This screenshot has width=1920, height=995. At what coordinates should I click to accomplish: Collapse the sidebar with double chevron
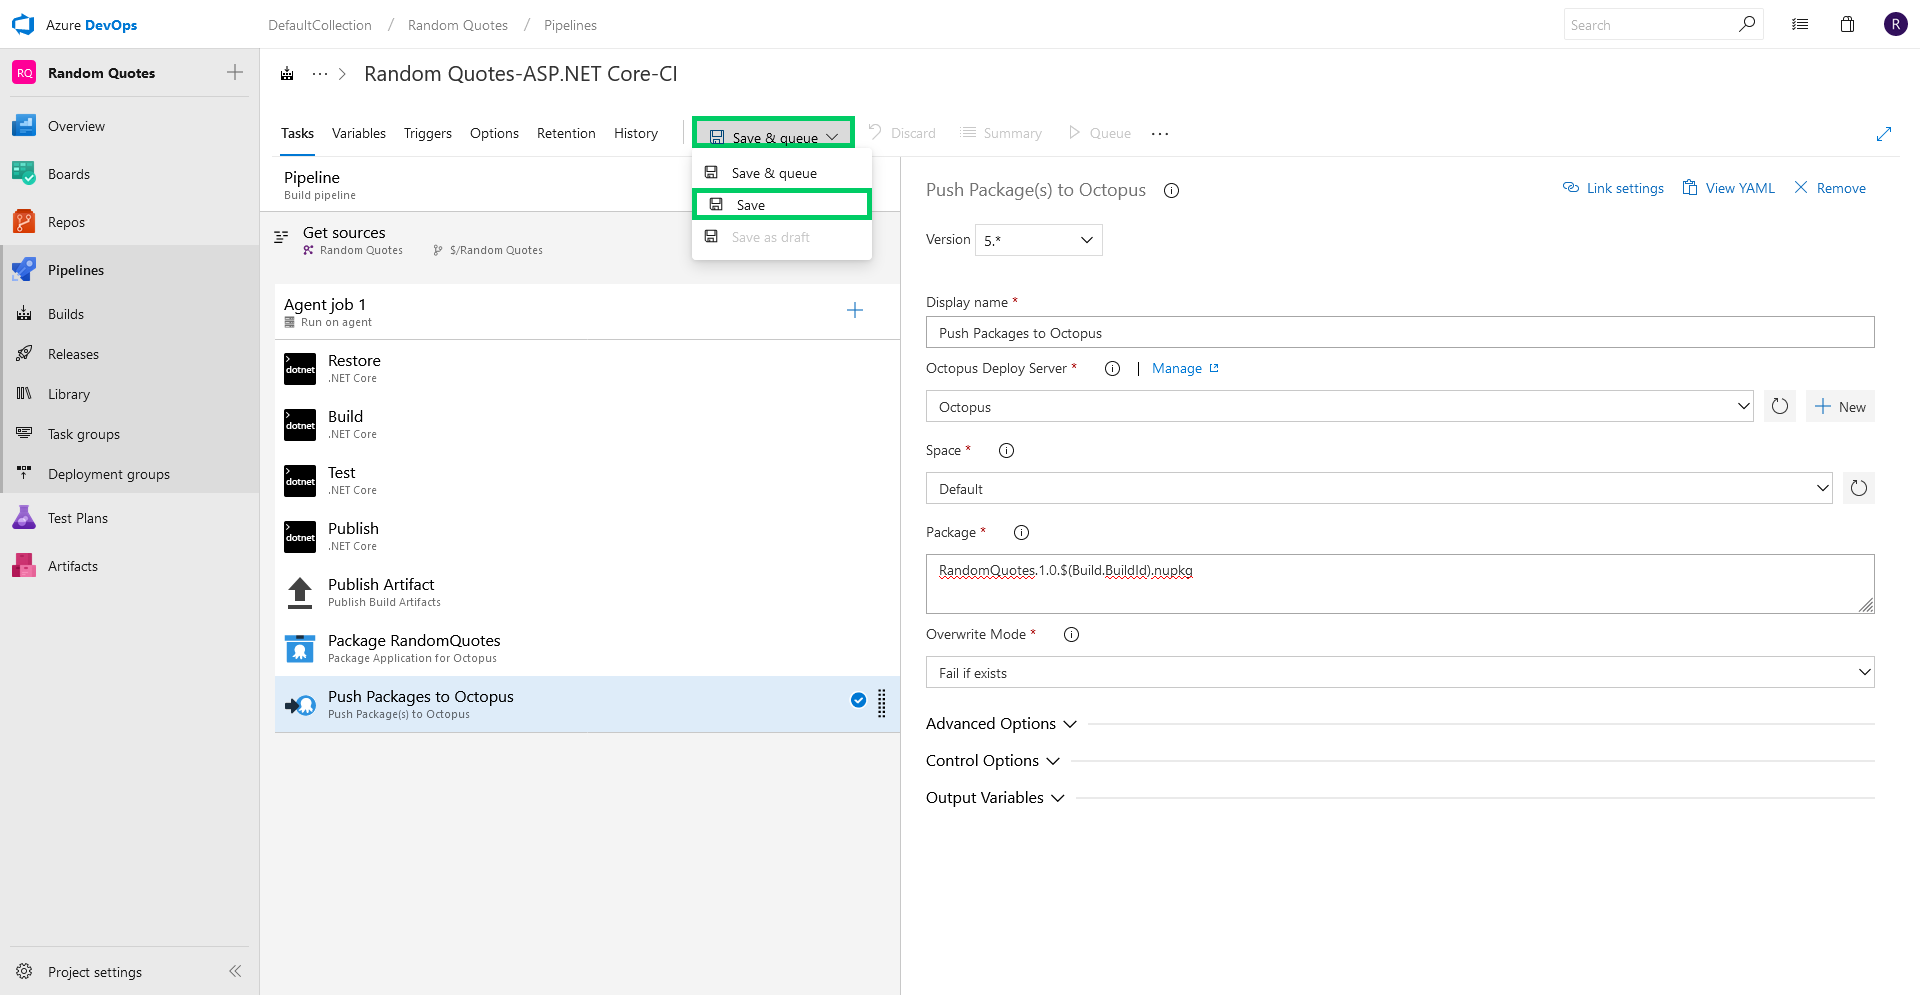(x=235, y=971)
